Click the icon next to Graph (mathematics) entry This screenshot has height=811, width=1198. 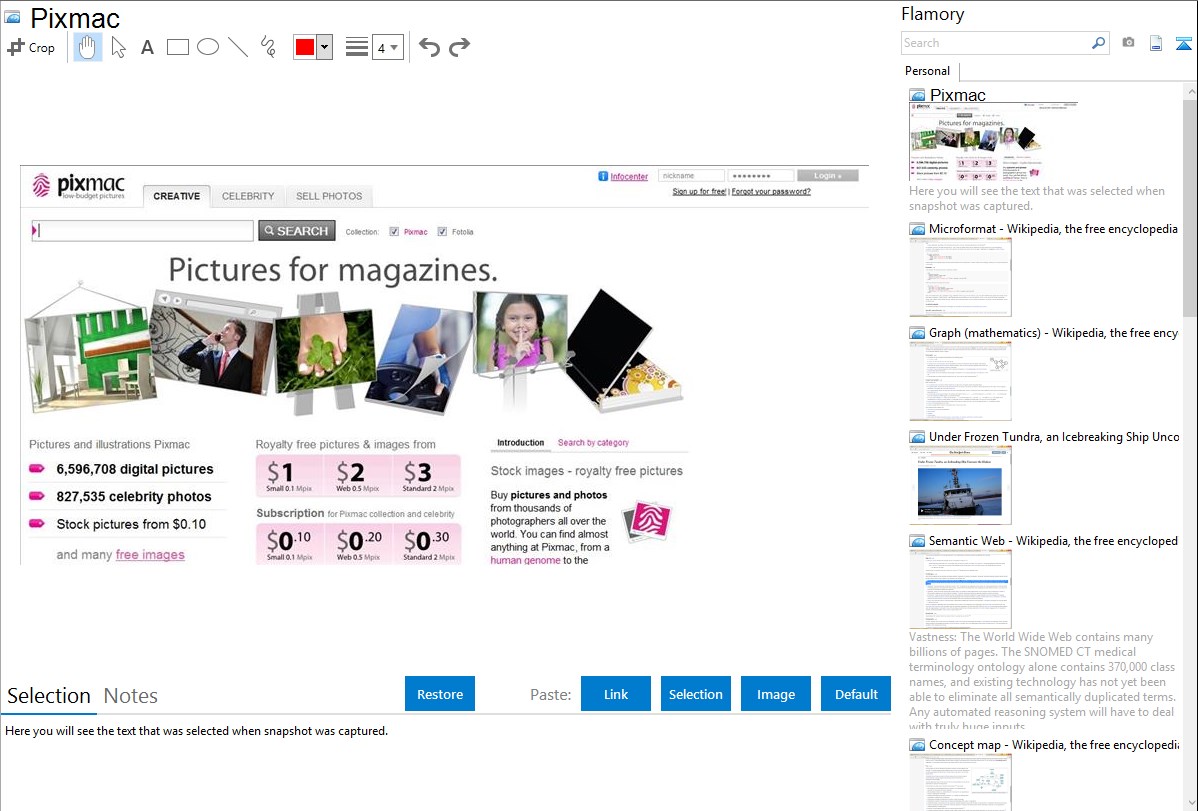click(x=918, y=333)
